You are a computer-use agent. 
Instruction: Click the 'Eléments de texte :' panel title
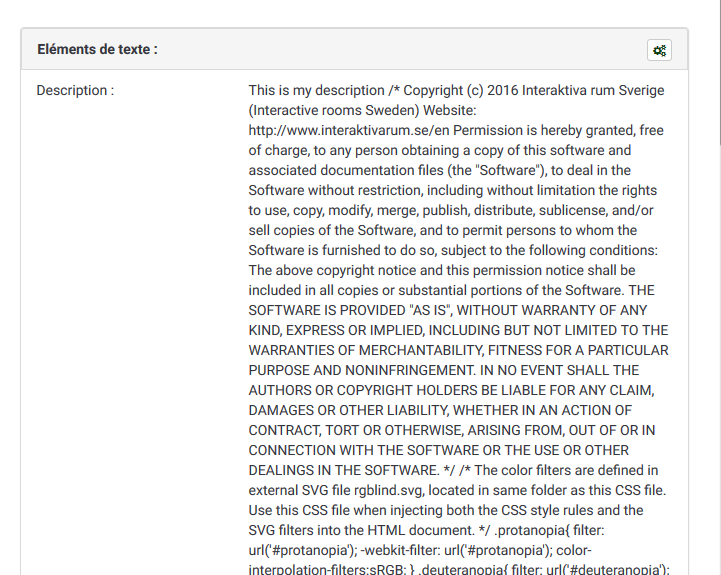97,49
